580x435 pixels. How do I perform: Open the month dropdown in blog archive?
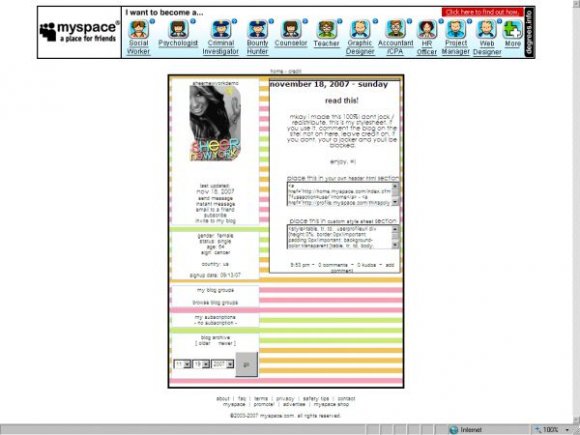coord(182,364)
